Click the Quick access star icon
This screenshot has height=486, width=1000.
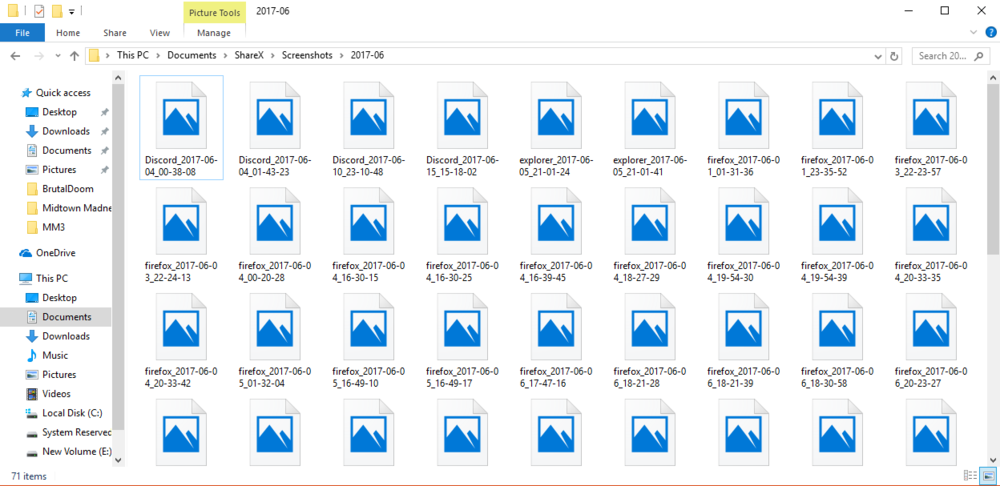click(x=26, y=92)
